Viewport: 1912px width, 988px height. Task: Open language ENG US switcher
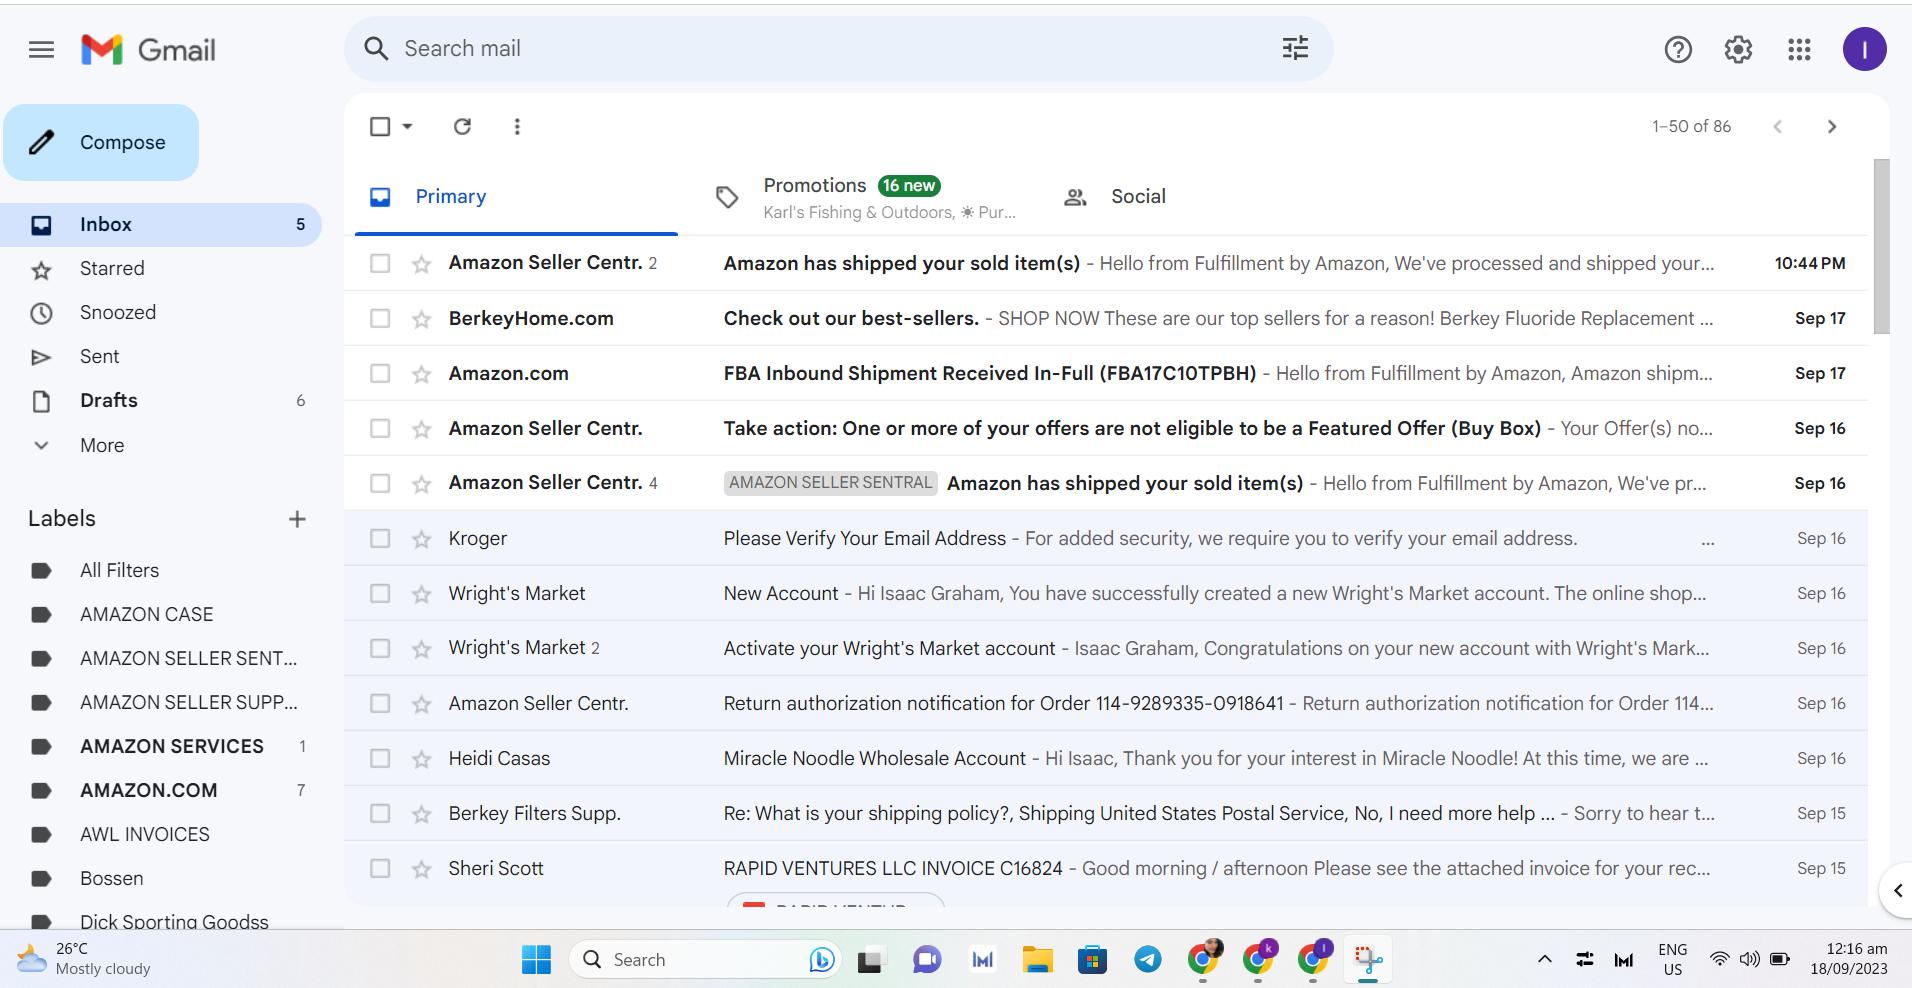click(x=1672, y=959)
